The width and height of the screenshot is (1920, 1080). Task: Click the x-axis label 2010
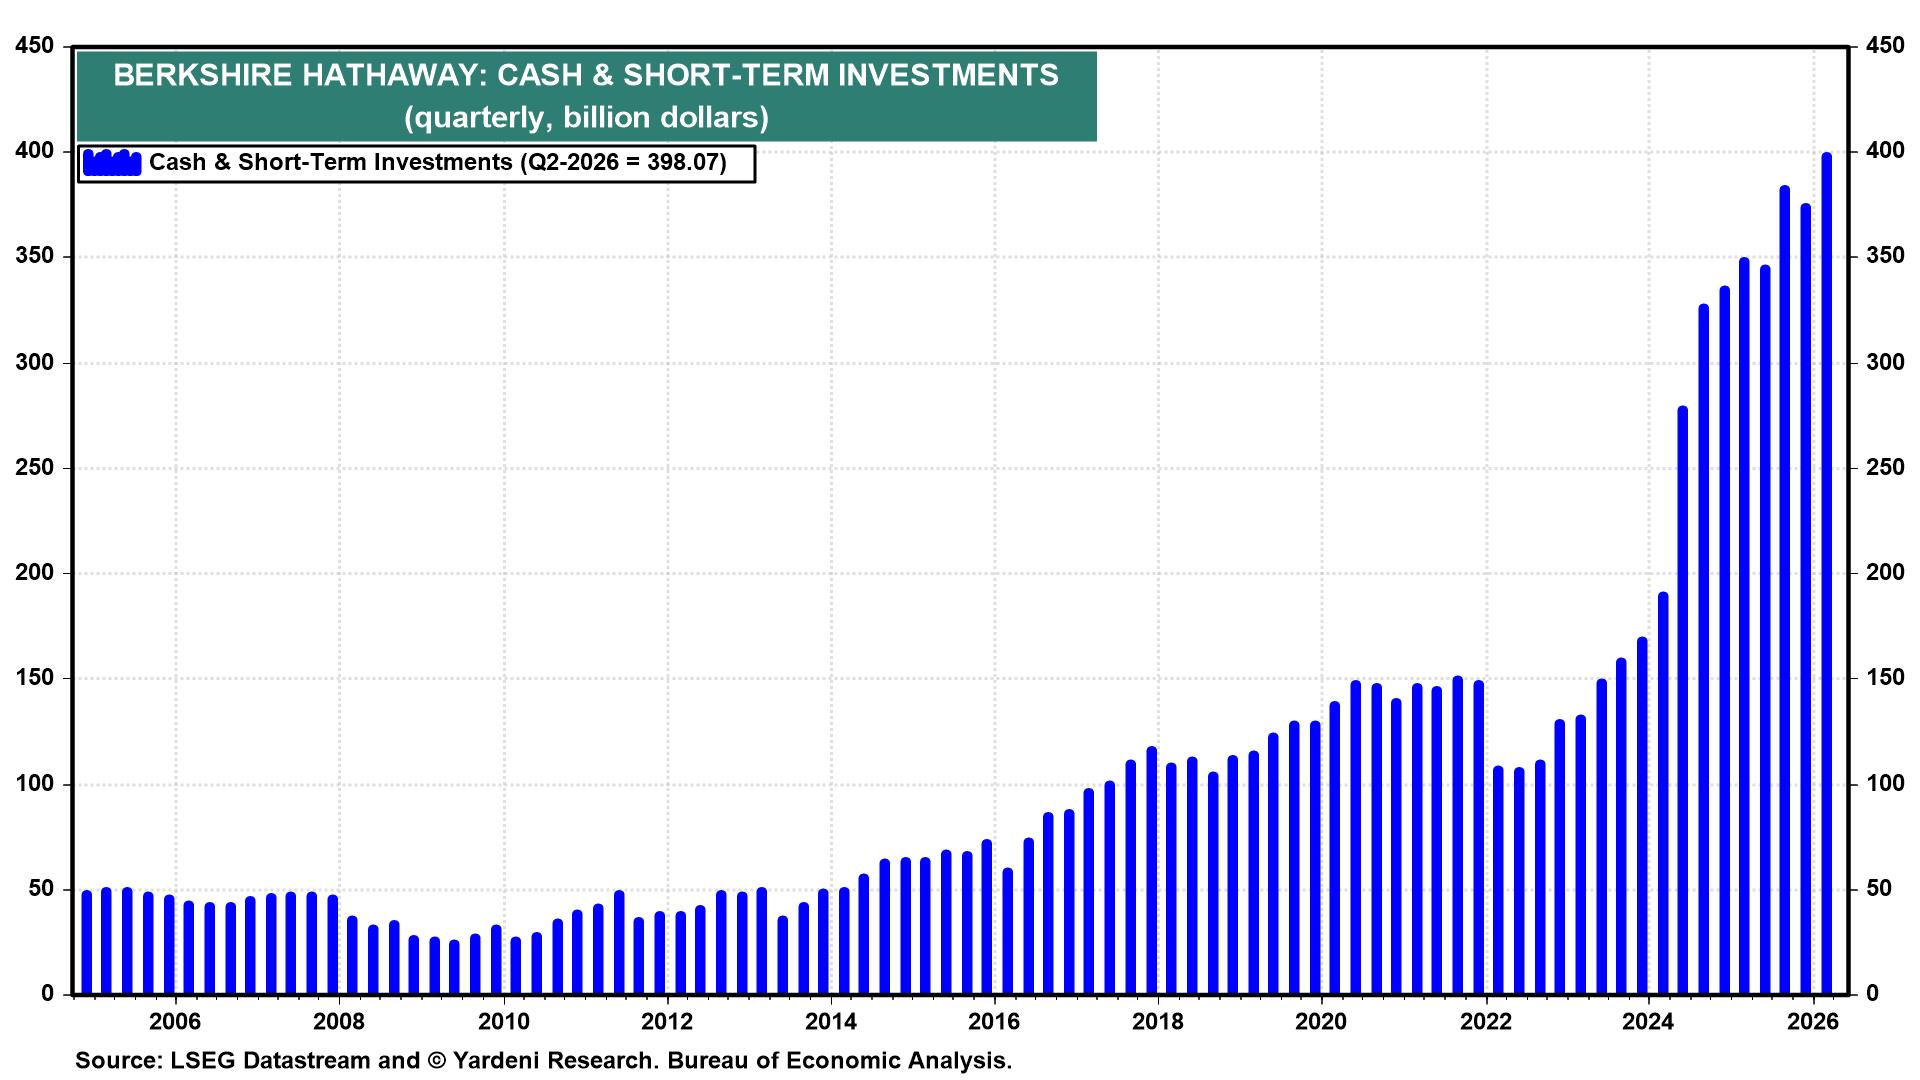[x=503, y=1021]
